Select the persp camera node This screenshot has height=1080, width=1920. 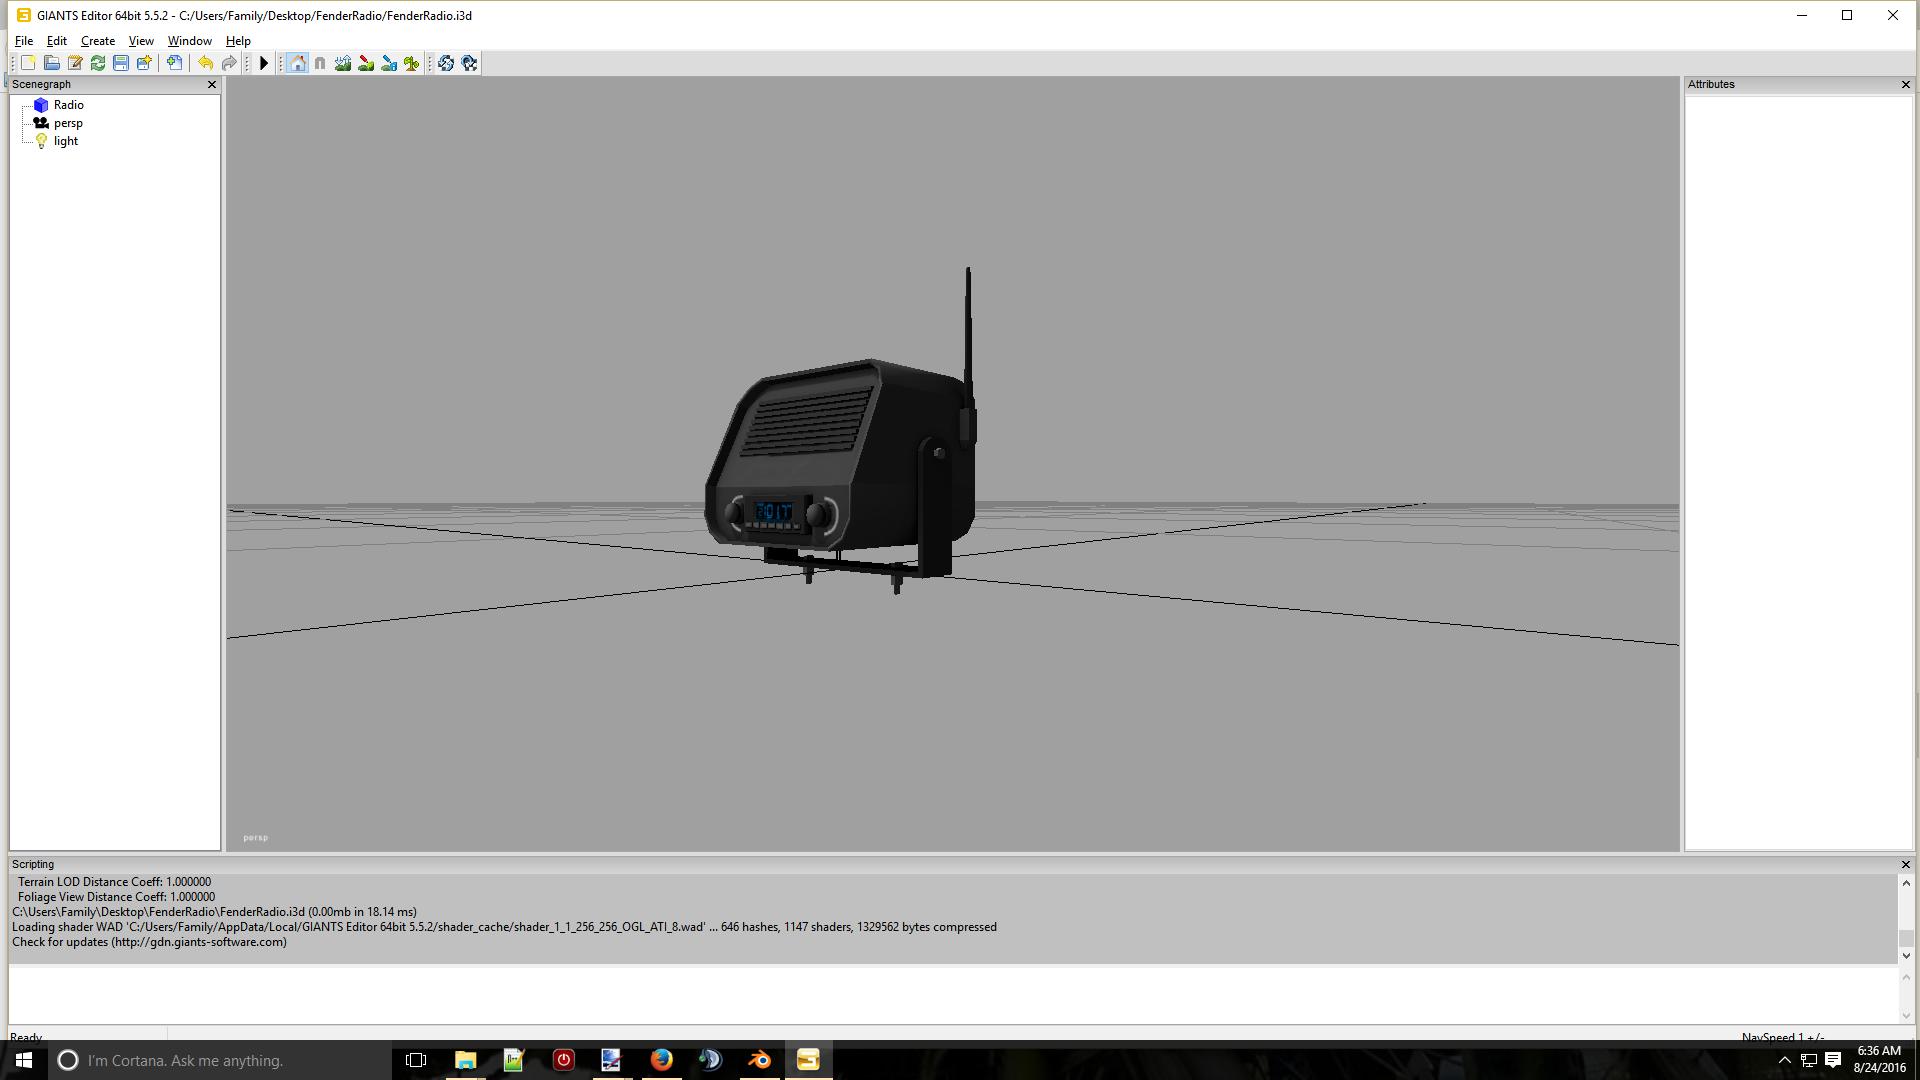(68, 123)
